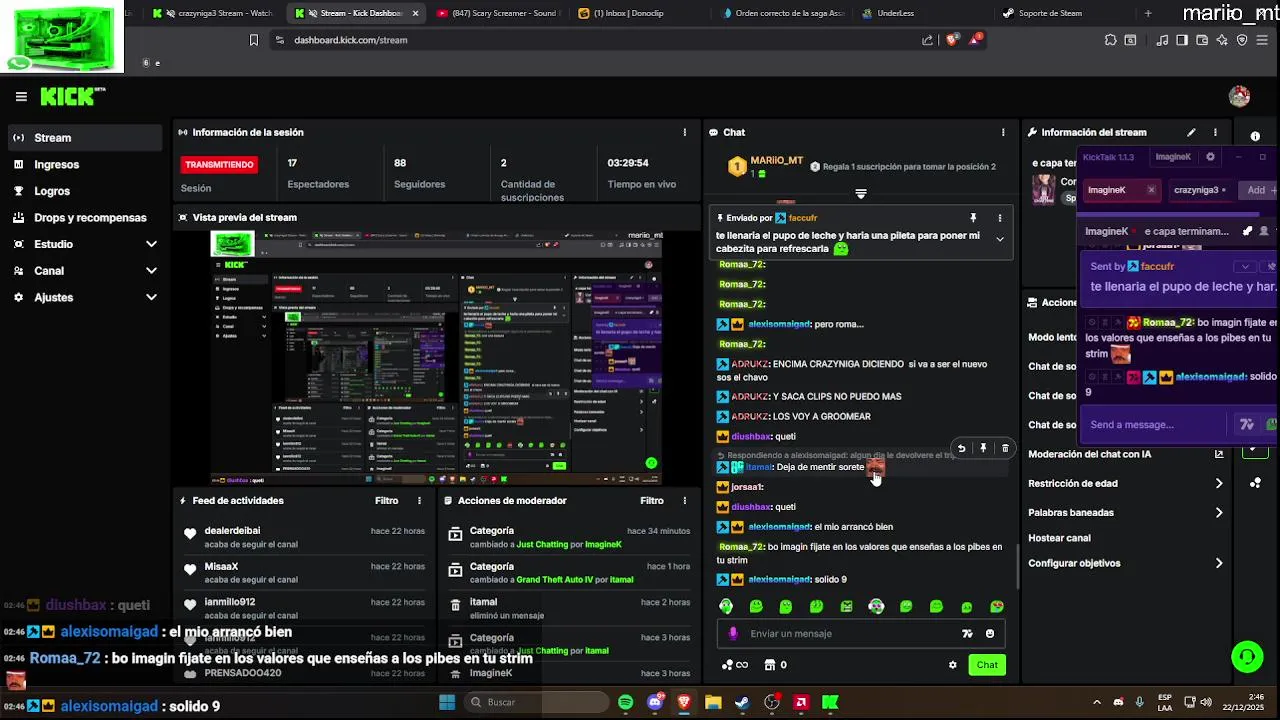Unpin the message sent by faccufr
The width and height of the screenshot is (1280, 720).
click(x=973, y=218)
